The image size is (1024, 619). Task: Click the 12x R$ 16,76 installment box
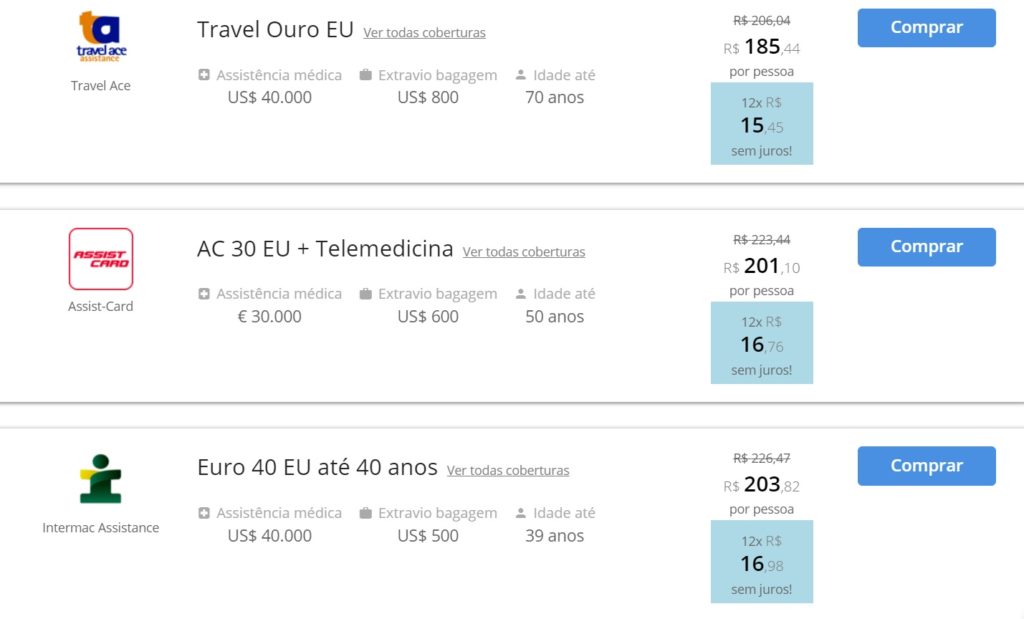pos(761,343)
